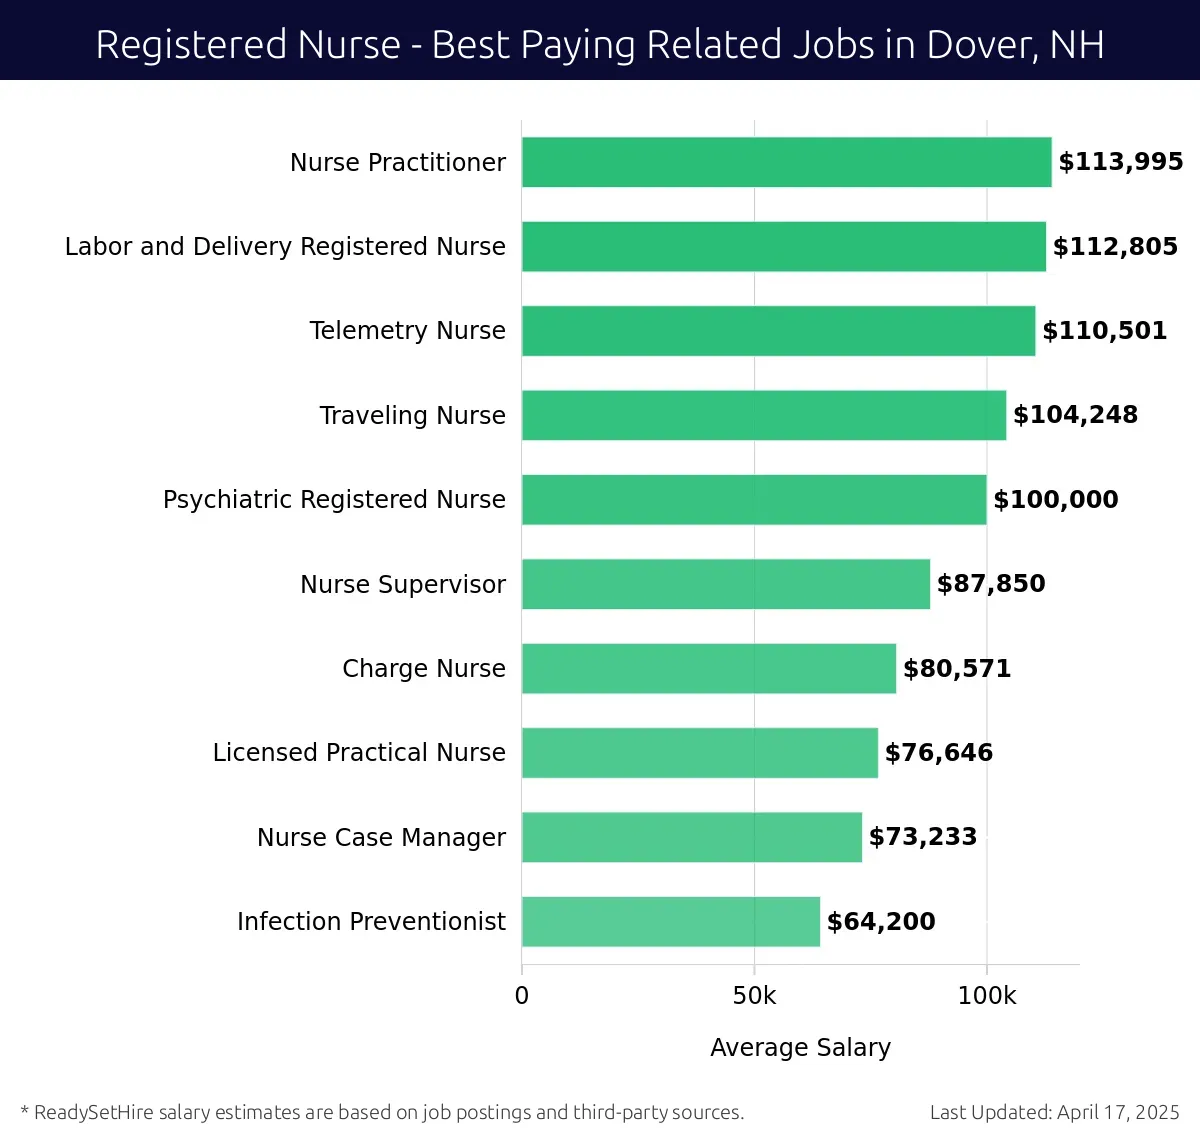1200x1140 pixels.
Task: Select the Nurse Case Manager label
Action: (x=382, y=837)
